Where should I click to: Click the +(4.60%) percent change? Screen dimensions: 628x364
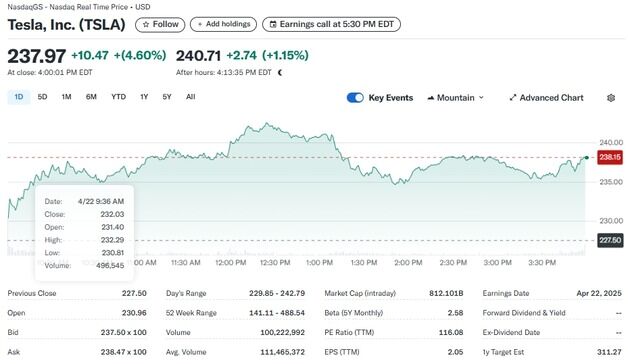point(140,55)
